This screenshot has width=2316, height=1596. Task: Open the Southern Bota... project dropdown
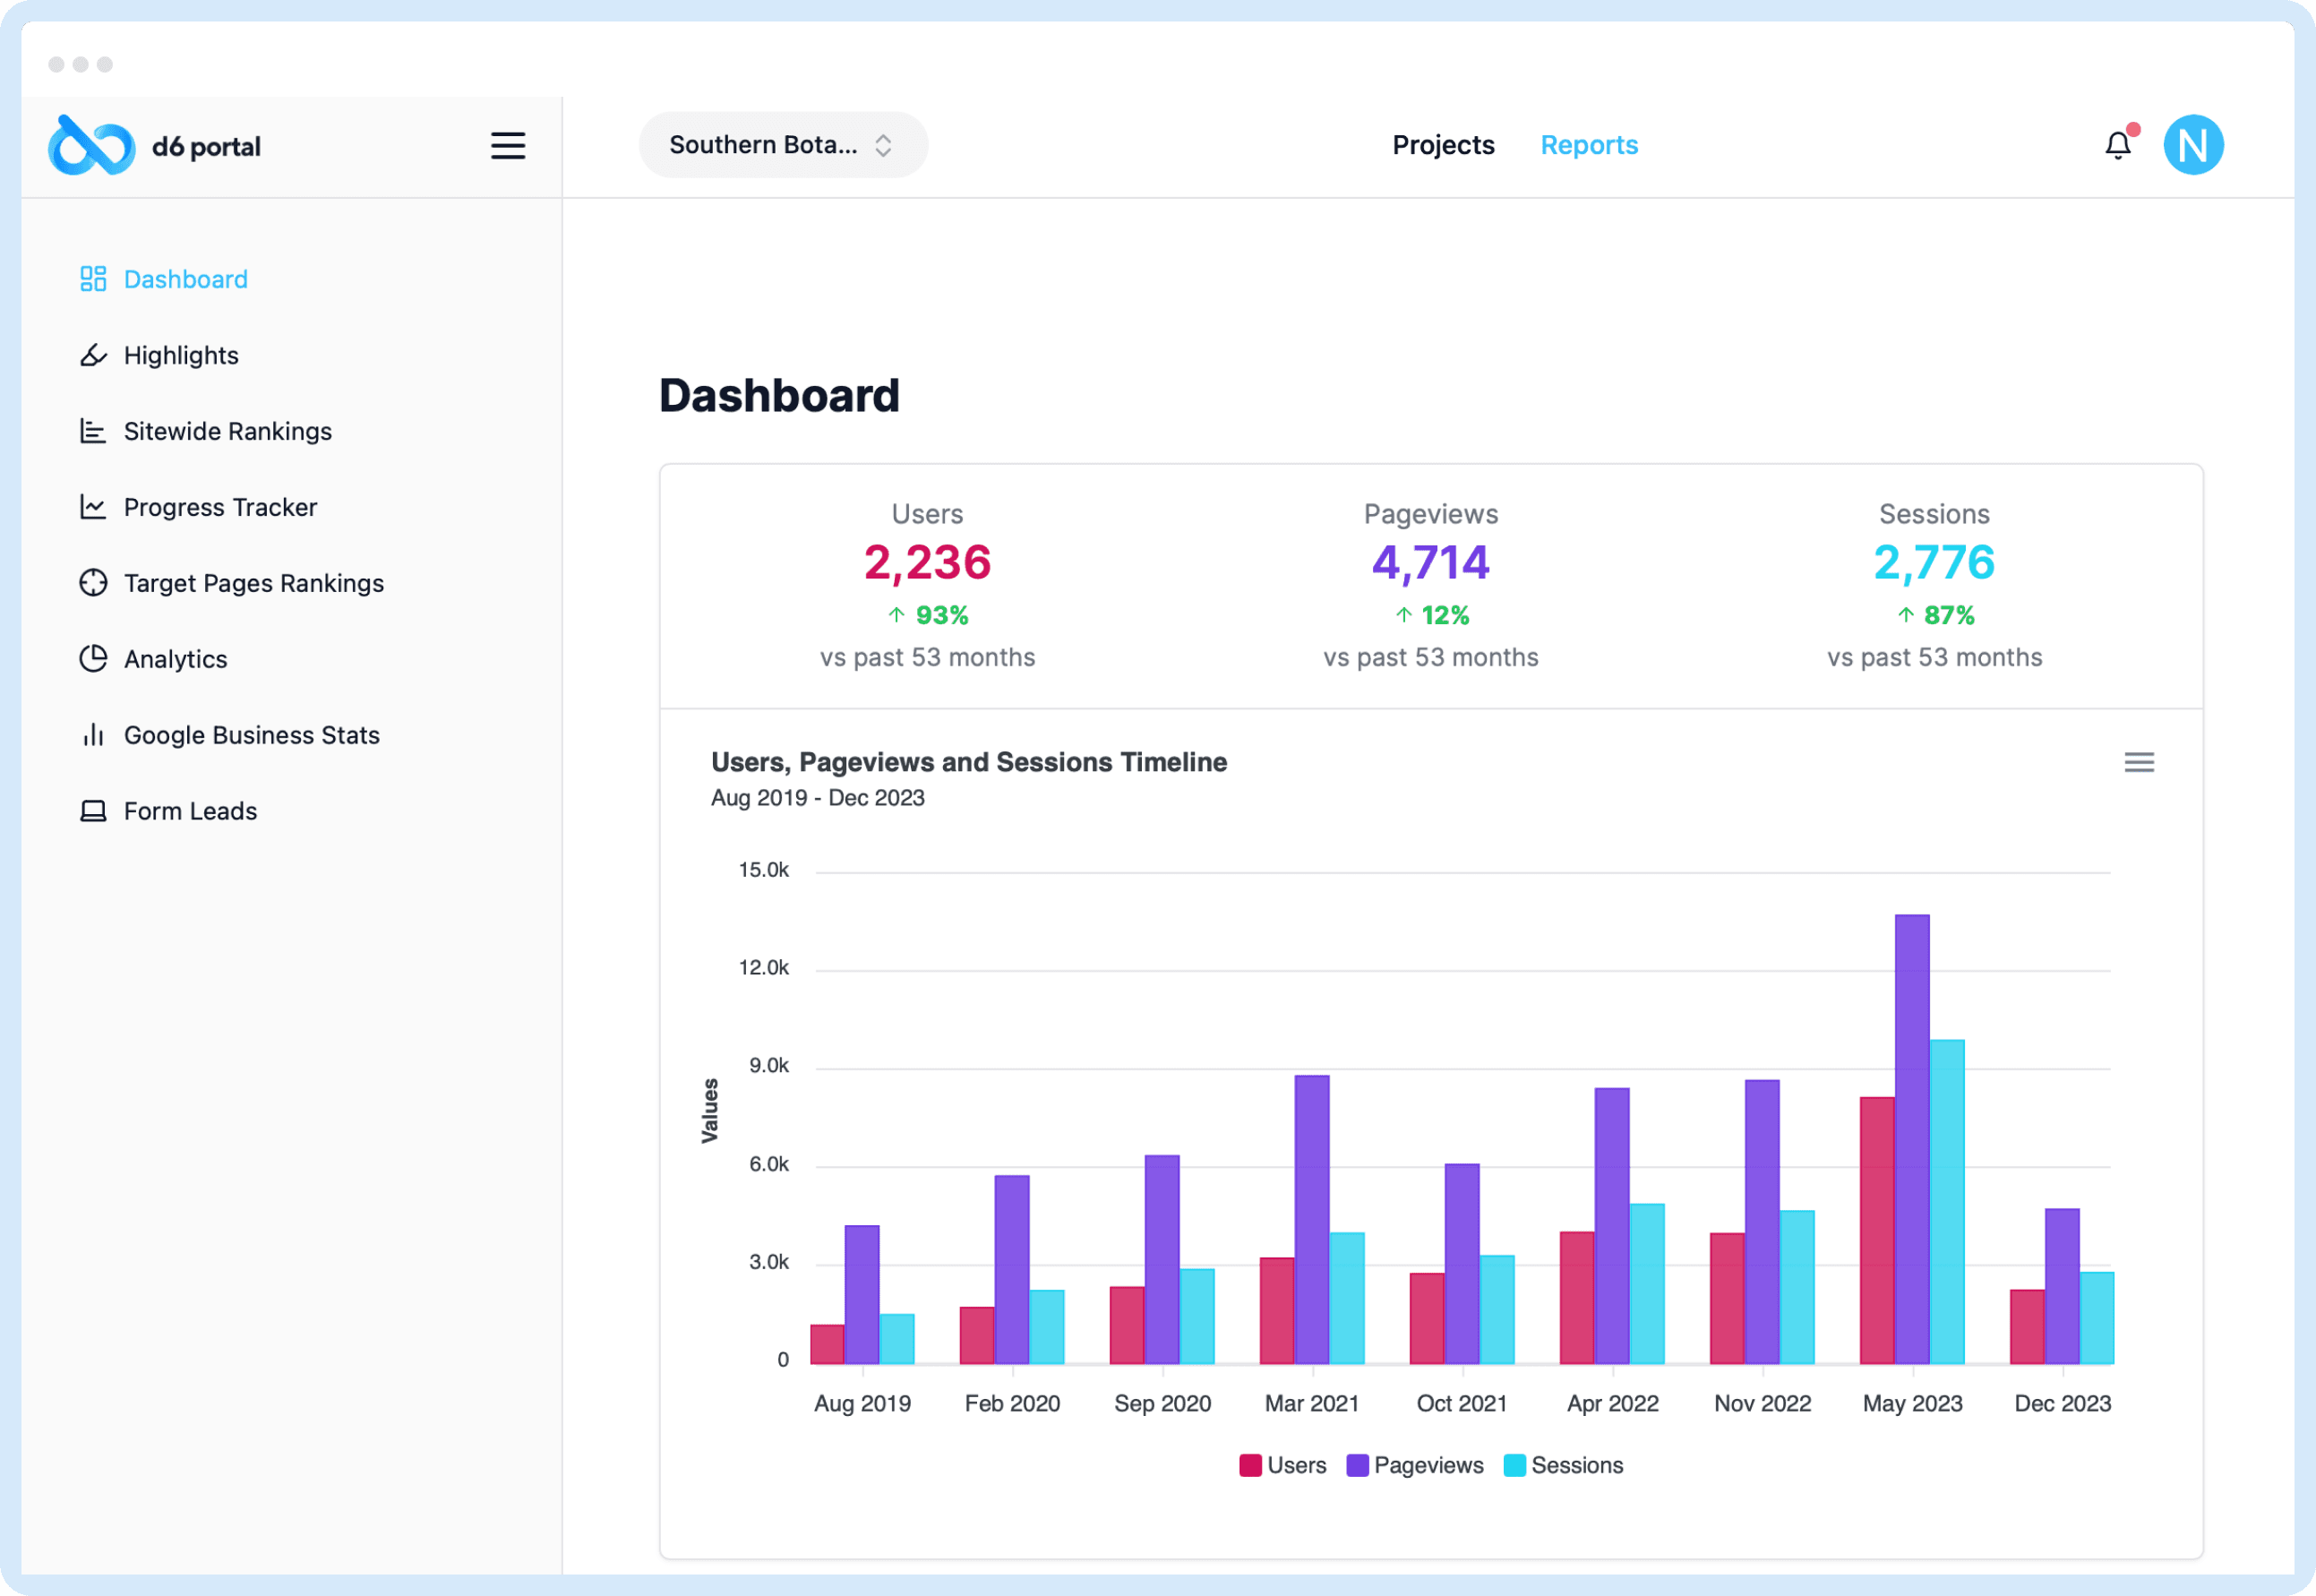click(x=785, y=144)
